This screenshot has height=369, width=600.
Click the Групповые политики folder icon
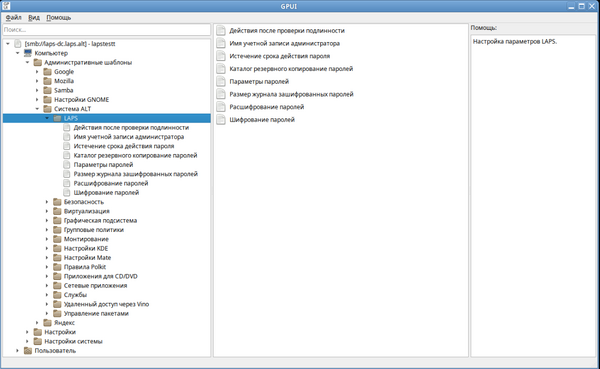point(57,230)
